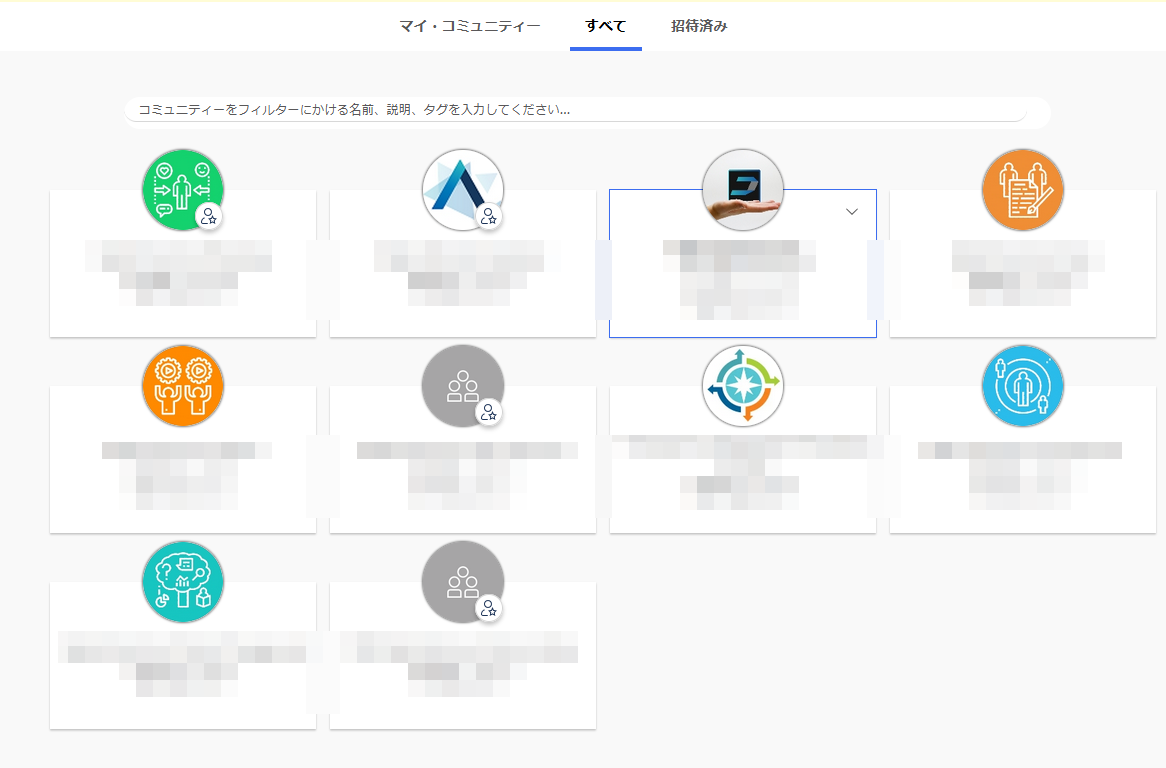Select the hand holding device community icon

pos(742,189)
